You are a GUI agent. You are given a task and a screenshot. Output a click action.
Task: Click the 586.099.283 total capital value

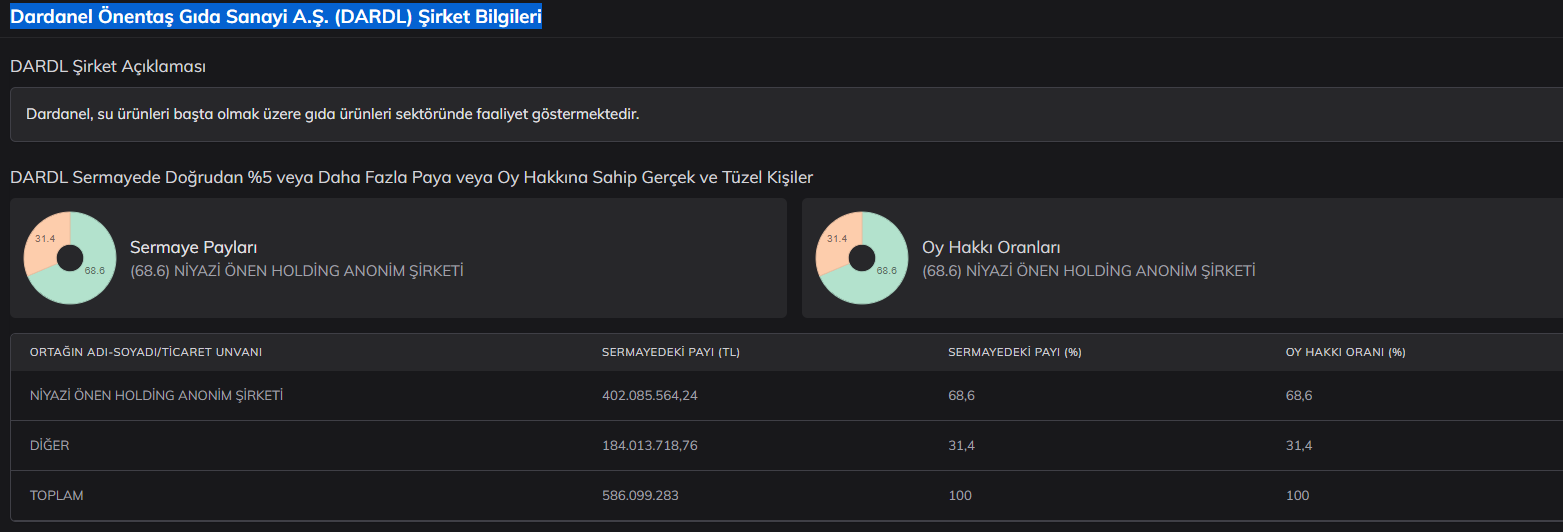(641, 496)
